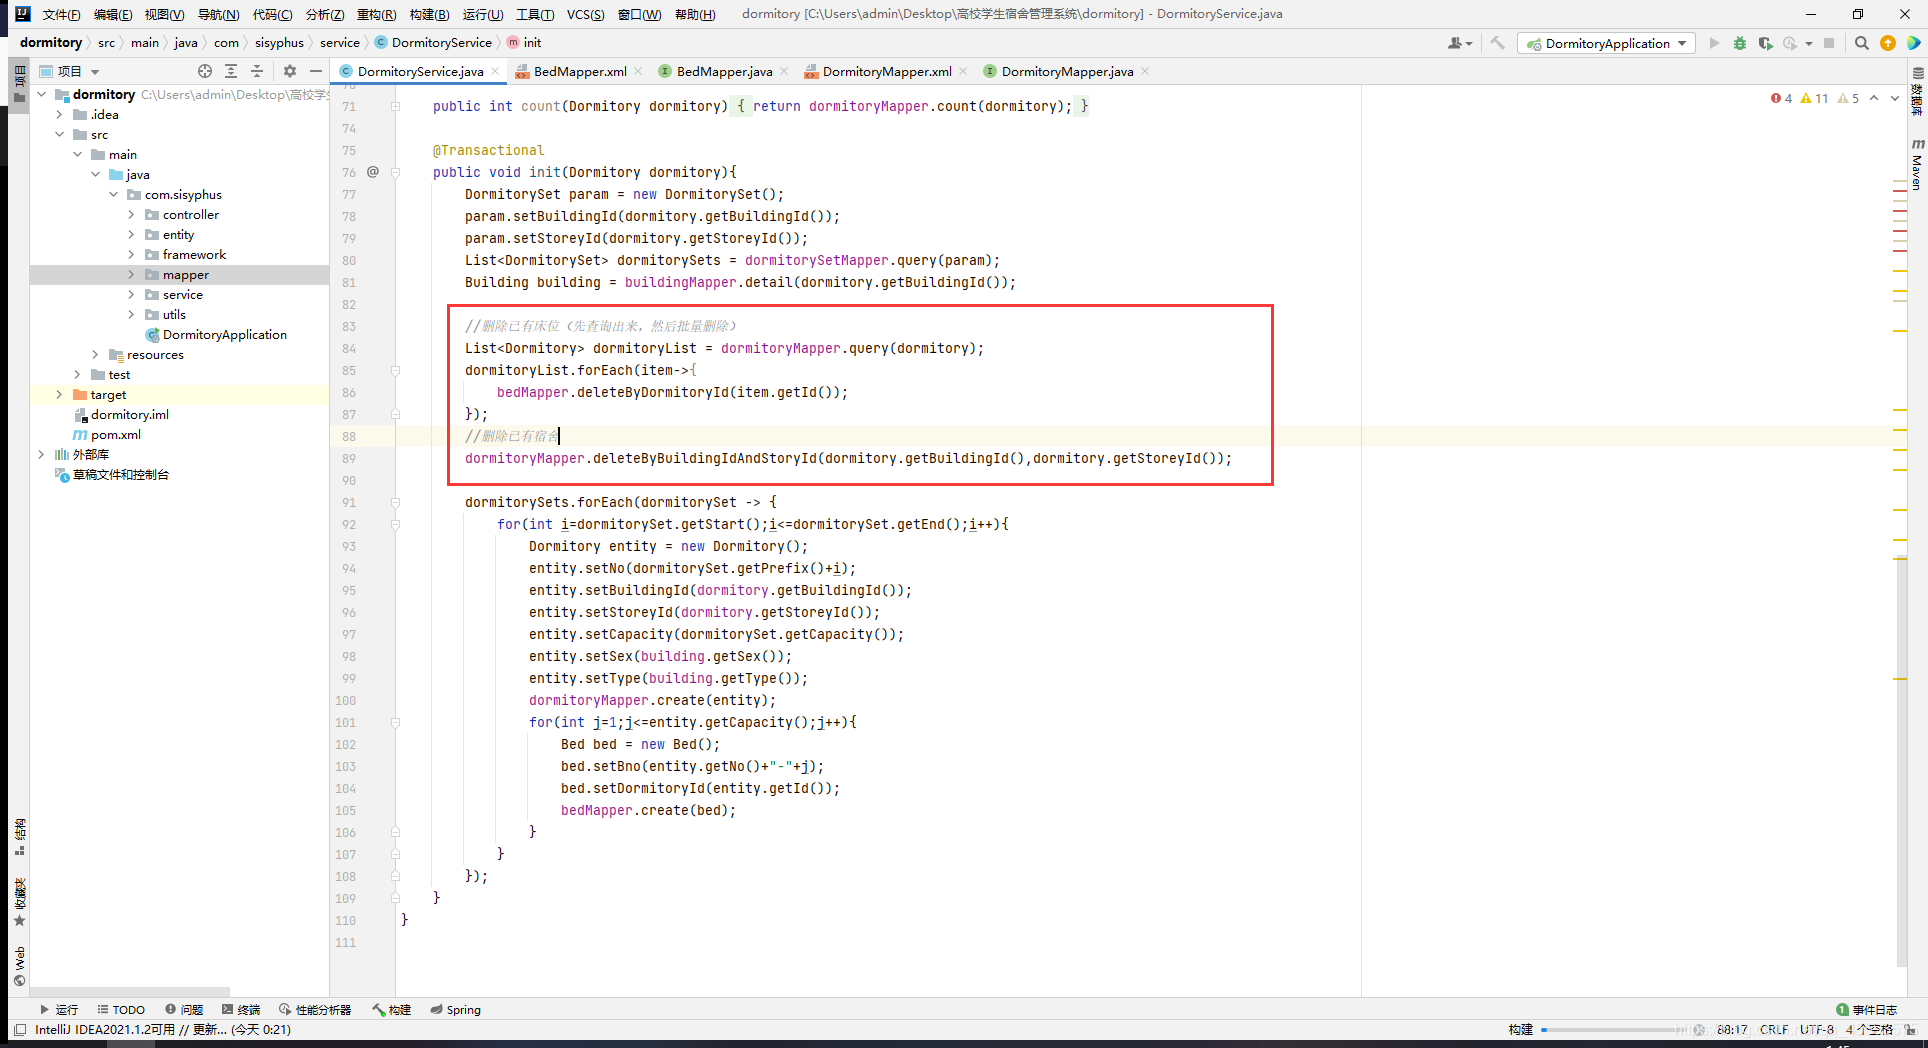Click the UTF-8 encoding status widget
Viewport: 1928px width, 1048px height.
tap(1817, 1030)
